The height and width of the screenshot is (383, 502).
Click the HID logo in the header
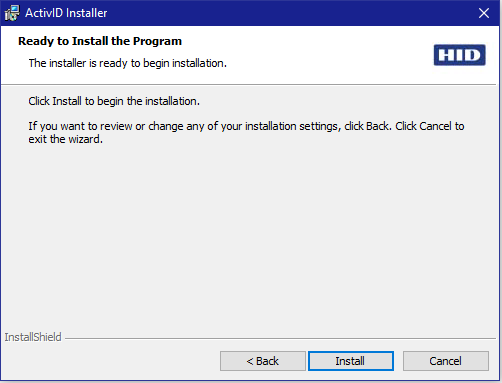point(459,55)
